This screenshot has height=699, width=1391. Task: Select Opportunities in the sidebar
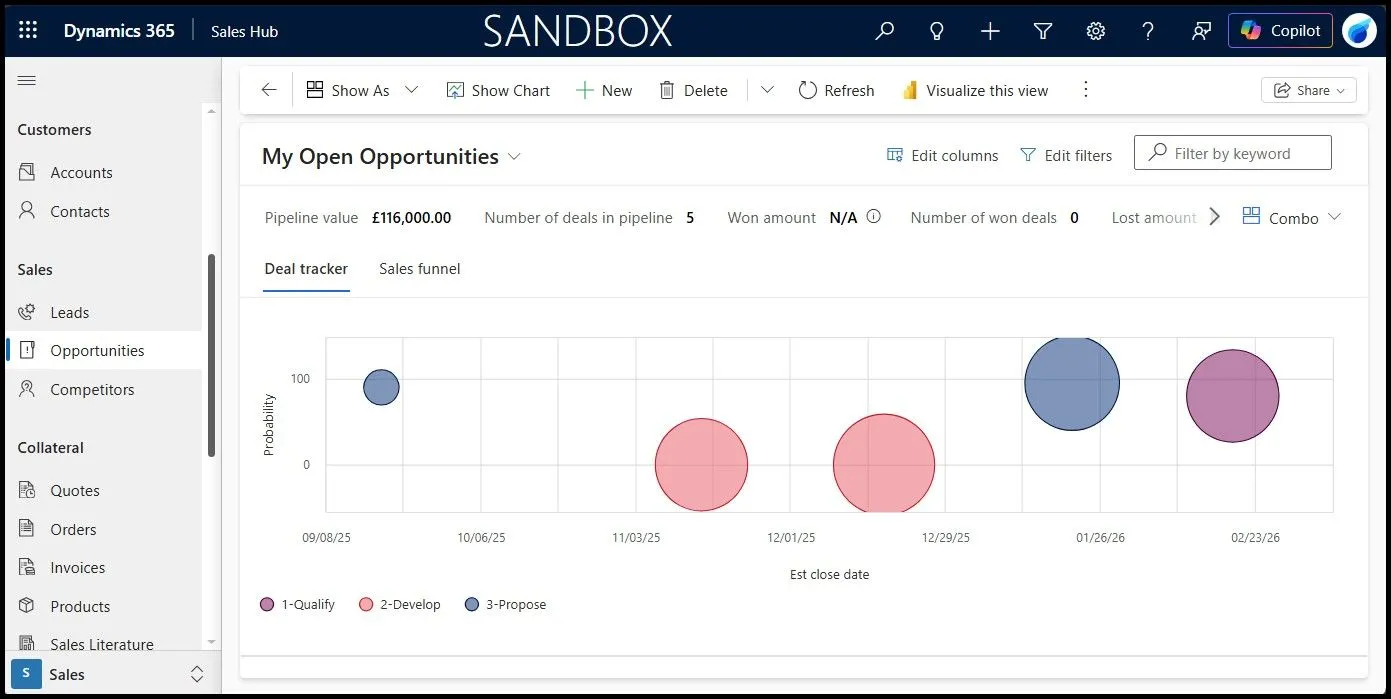tap(104, 350)
